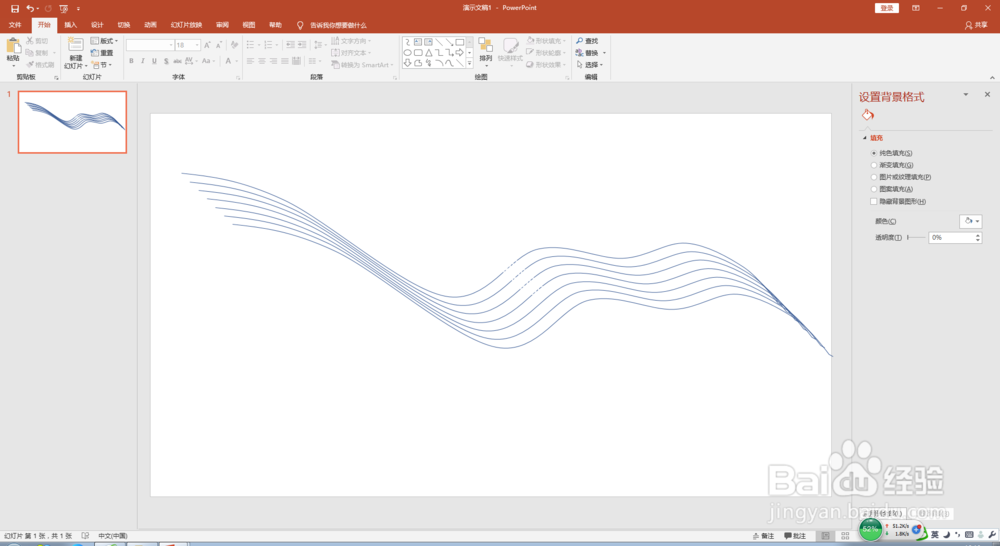
Task: Open the font name combo box
Action: pyautogui.click(x=150, y=45)
